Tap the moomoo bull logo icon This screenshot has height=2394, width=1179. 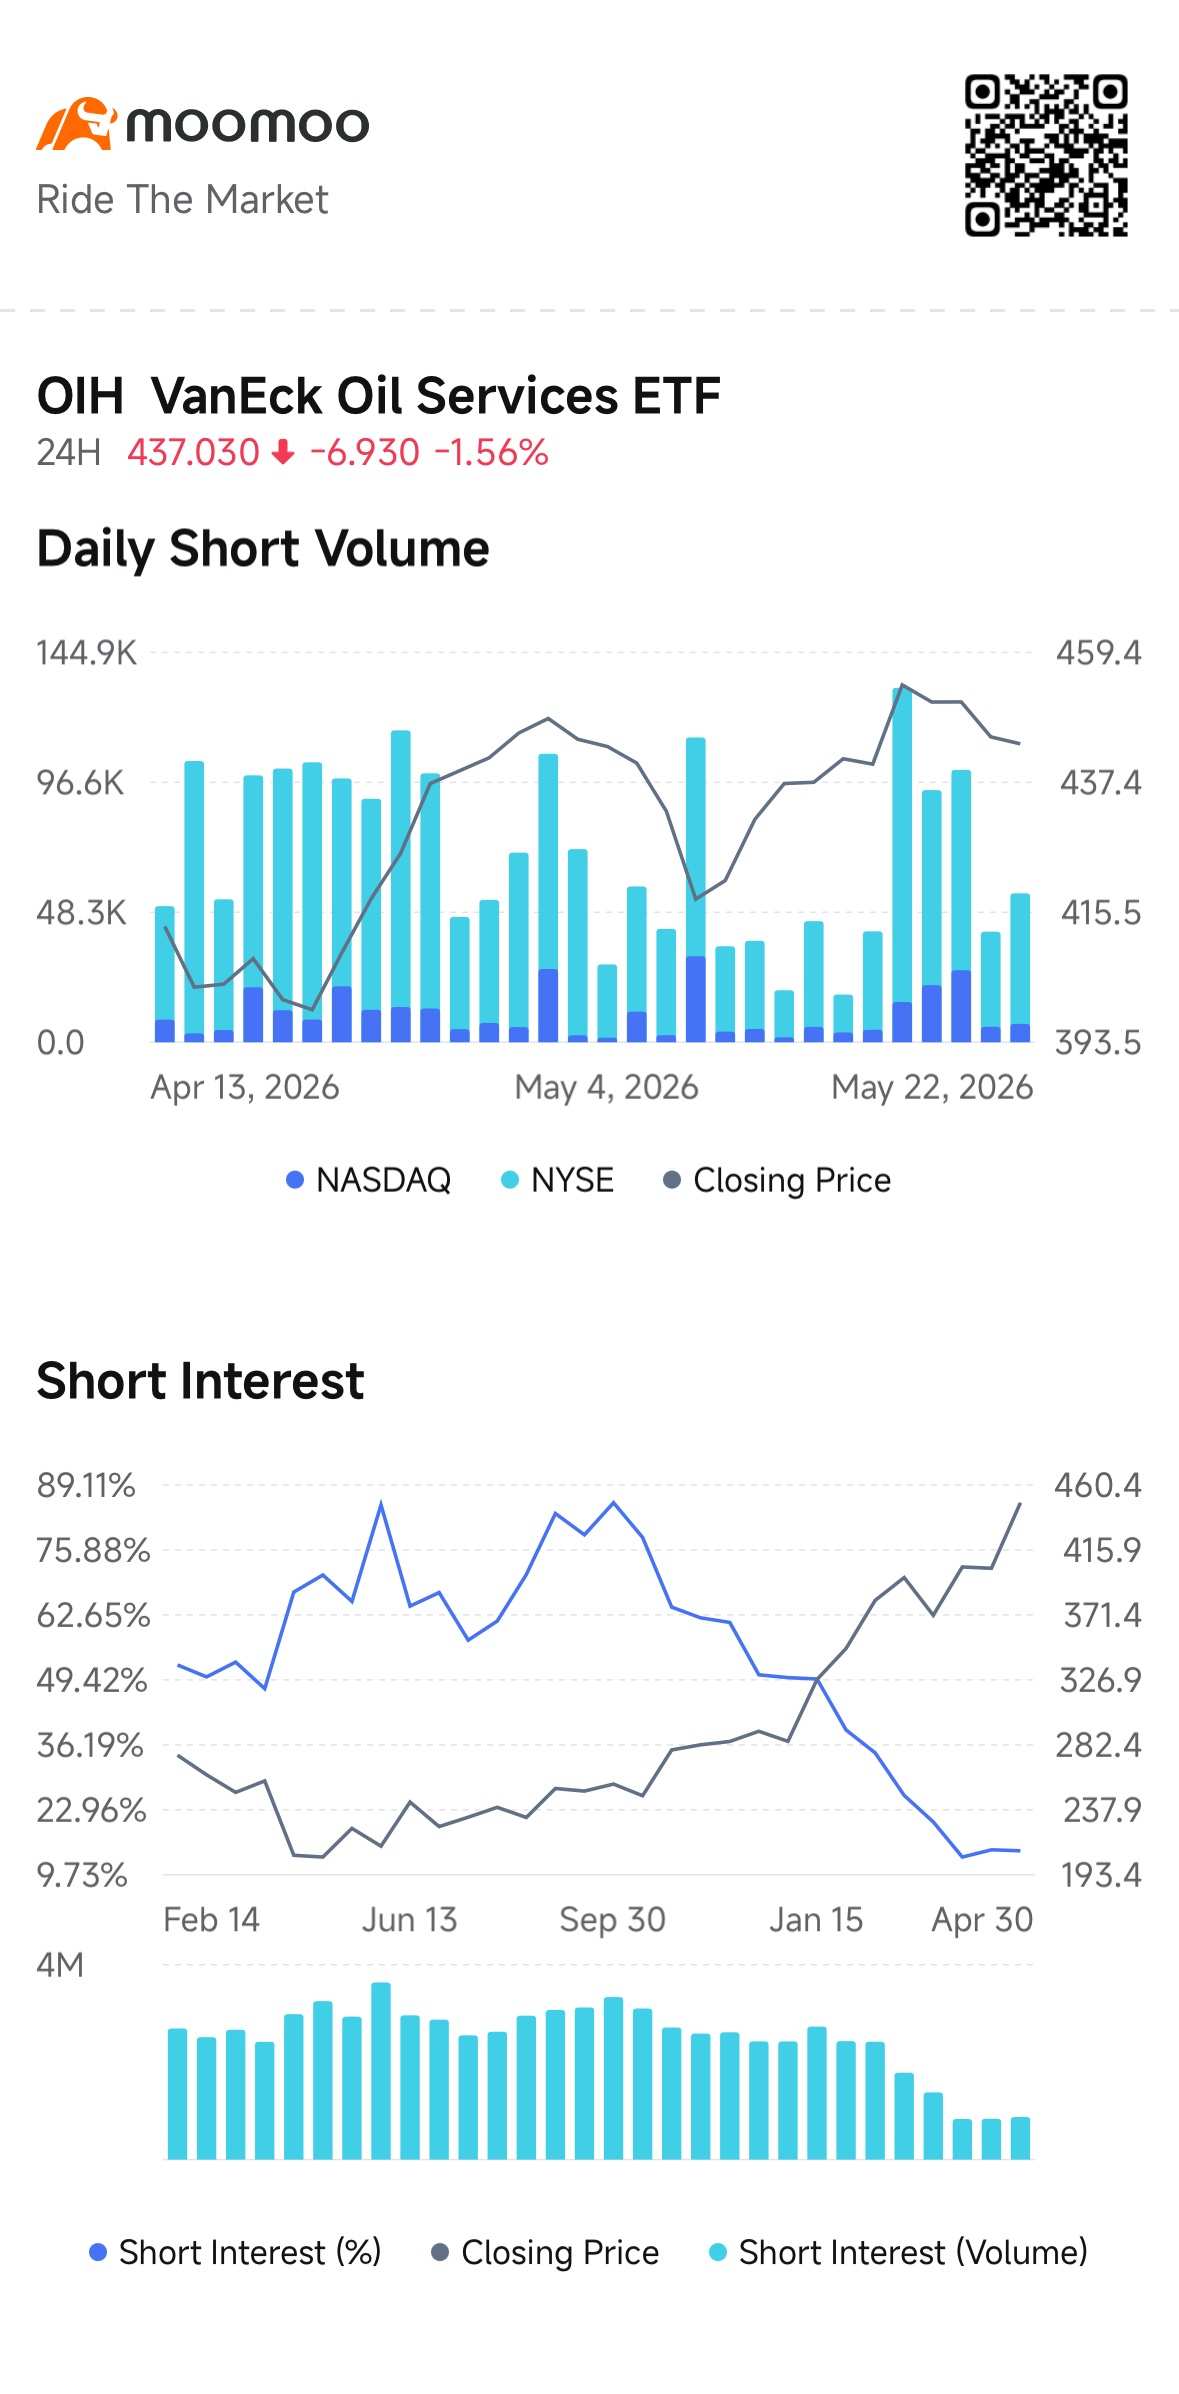click(x=76, y=124)
